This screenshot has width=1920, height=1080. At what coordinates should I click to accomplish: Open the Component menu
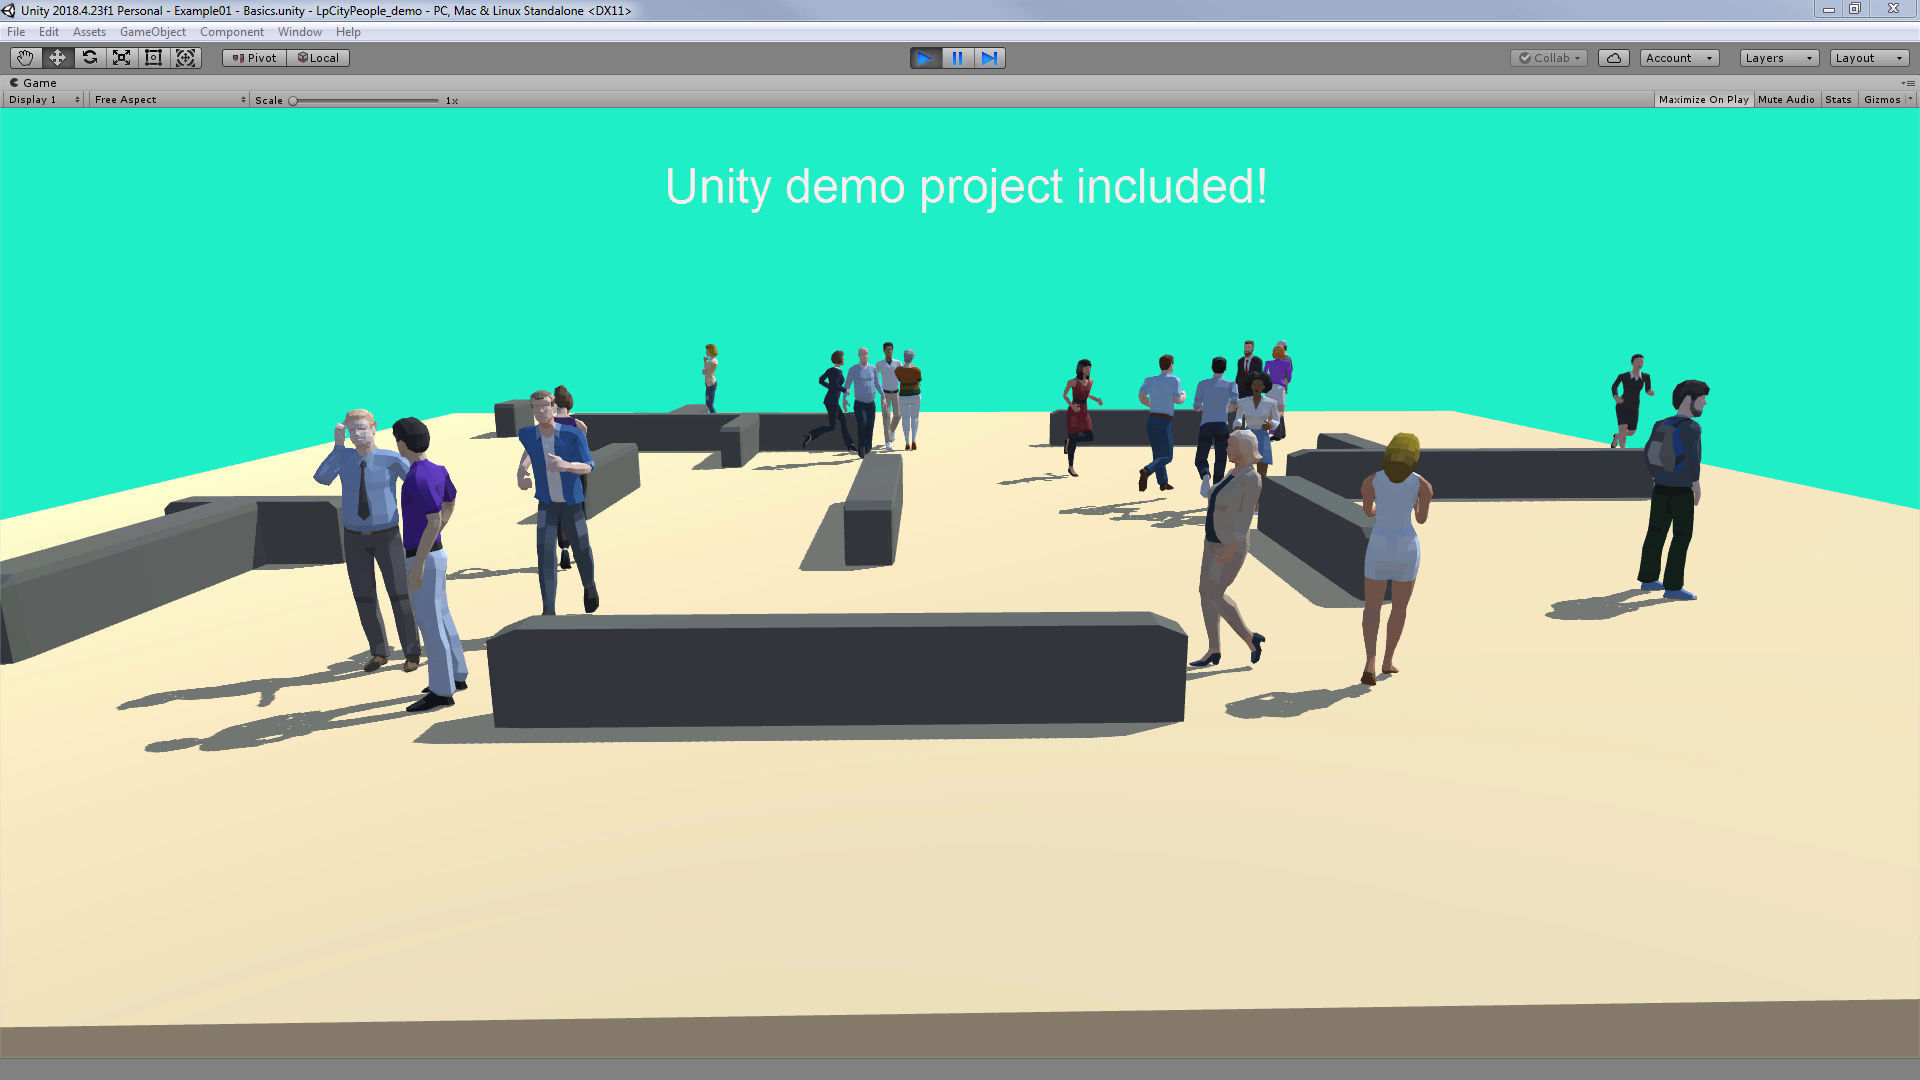point(232,32)
